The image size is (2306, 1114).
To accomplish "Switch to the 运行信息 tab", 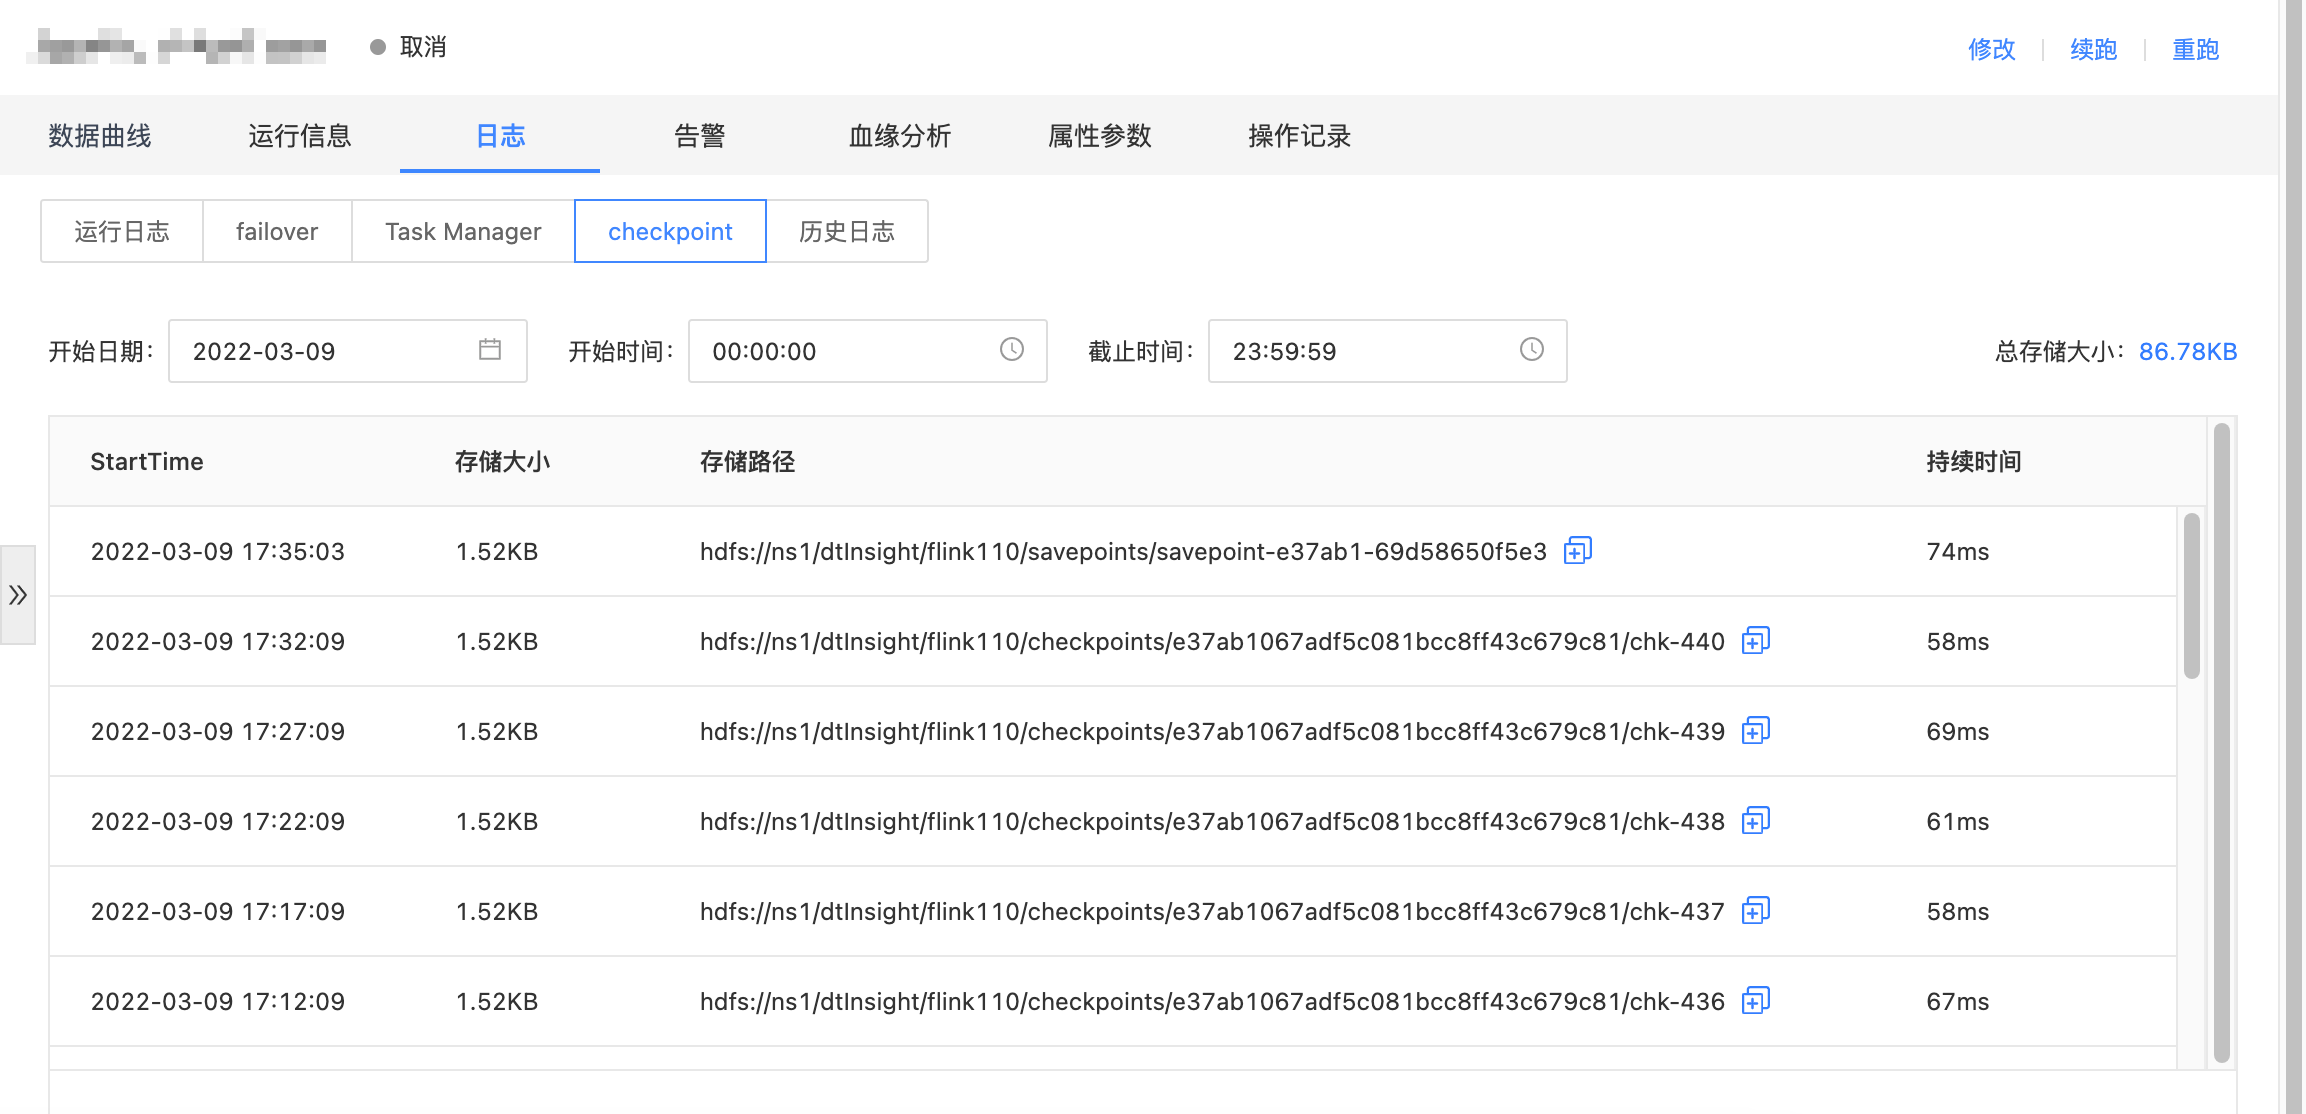I will (300, 136).
